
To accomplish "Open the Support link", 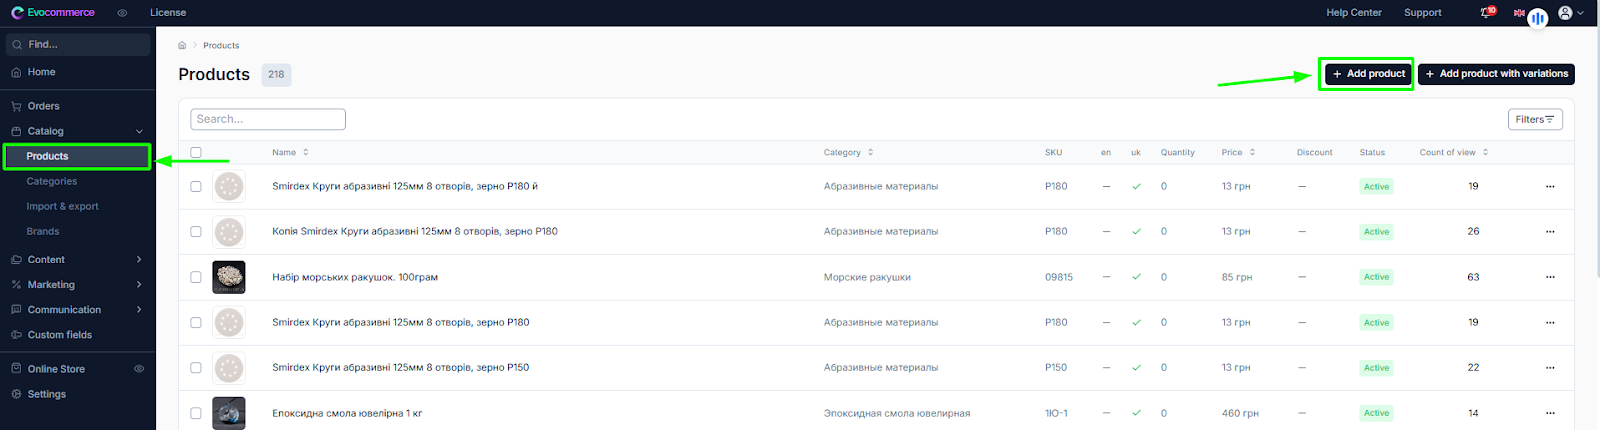I will 1423,13.
